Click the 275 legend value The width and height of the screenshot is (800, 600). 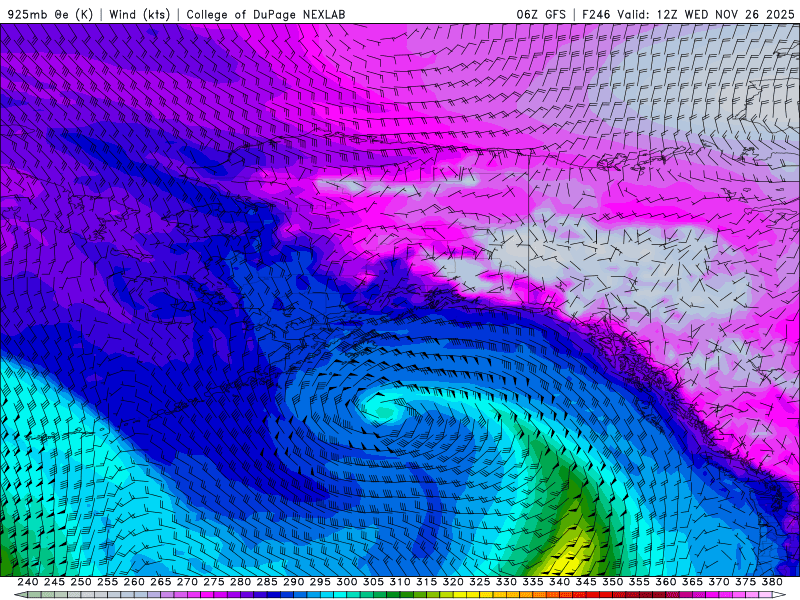(214, 582)
